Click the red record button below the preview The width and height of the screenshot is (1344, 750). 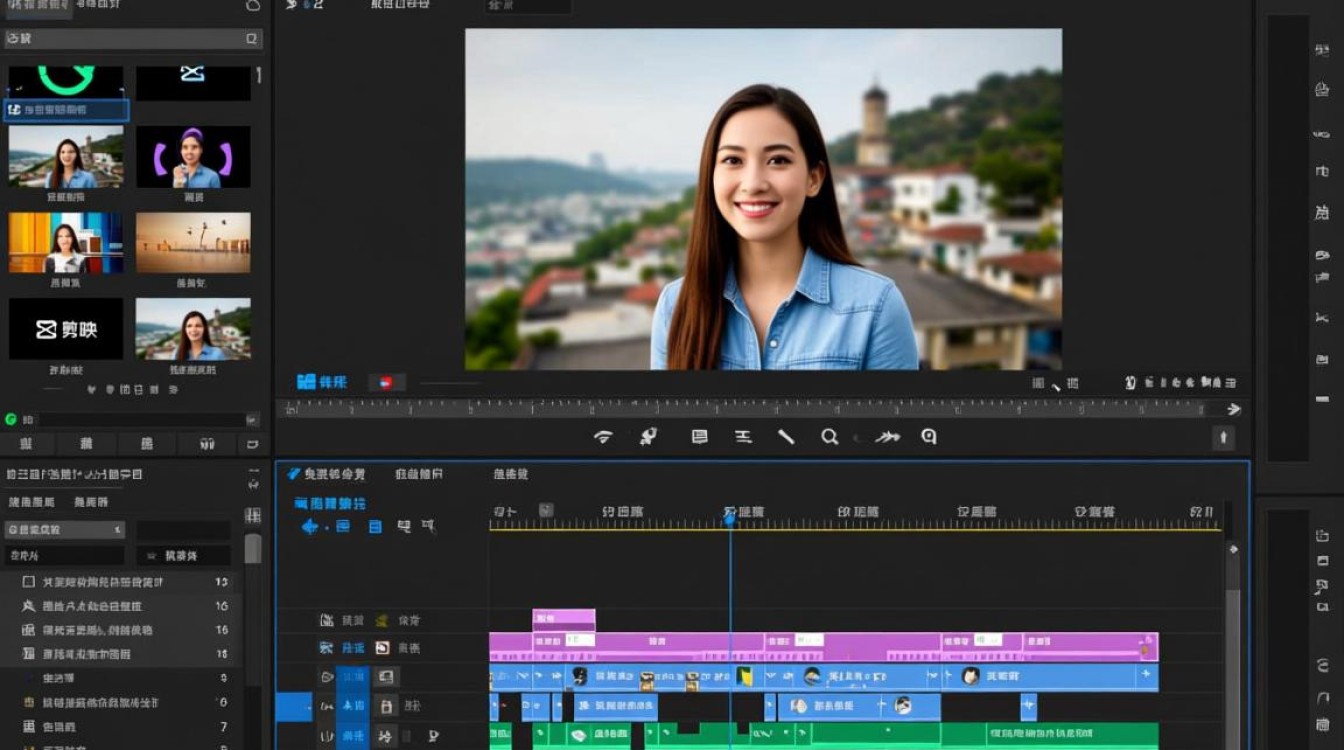click(386, 382)
